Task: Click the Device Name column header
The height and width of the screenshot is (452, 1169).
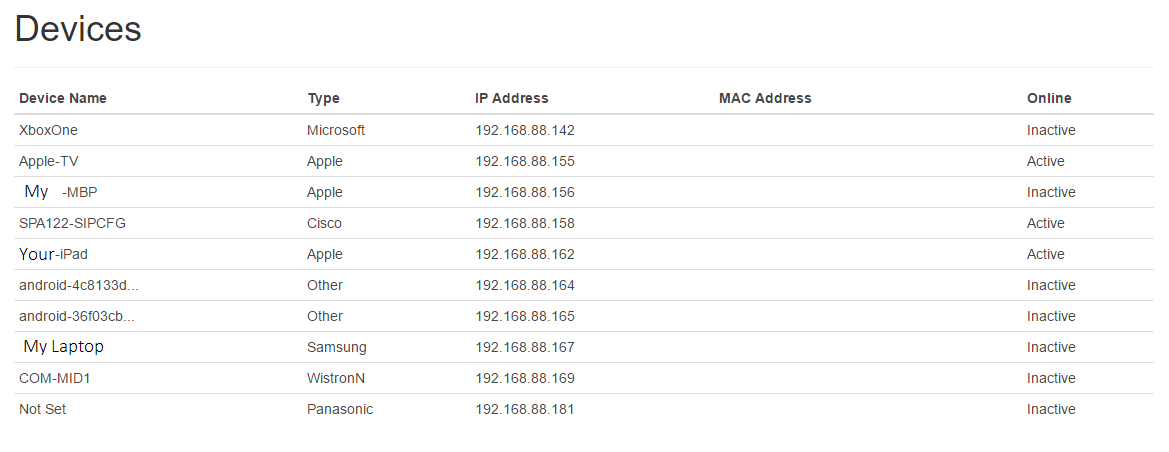Action: [63, 98]
